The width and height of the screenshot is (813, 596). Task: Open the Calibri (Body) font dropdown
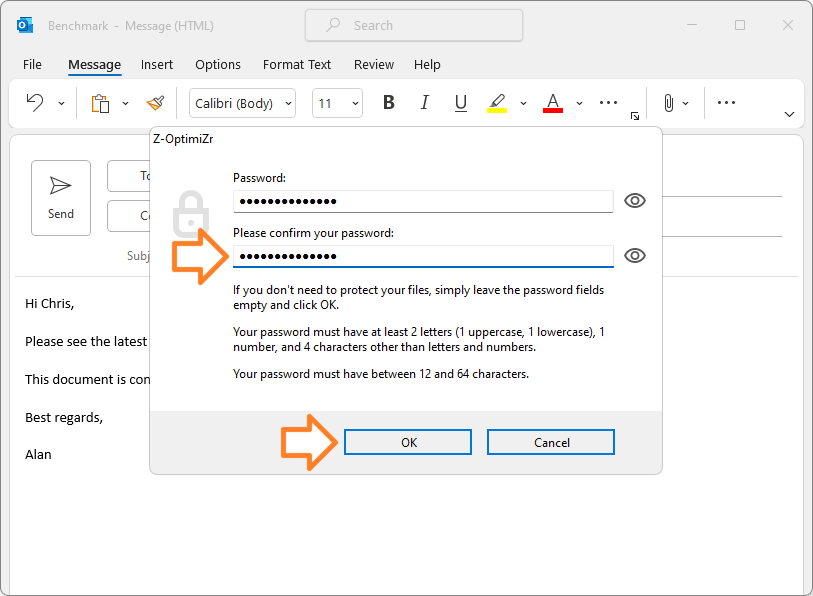coord(286,102)
